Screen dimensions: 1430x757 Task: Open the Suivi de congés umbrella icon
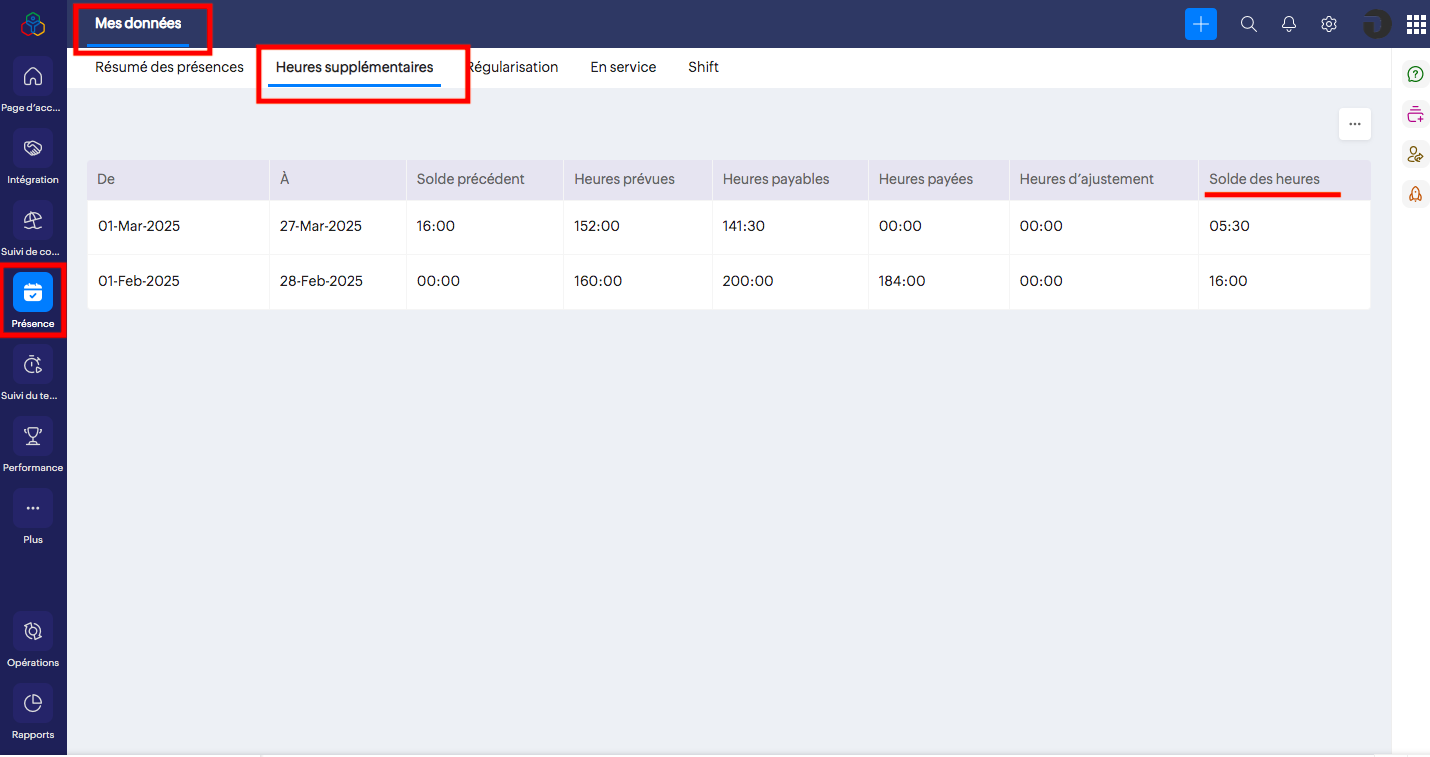(33, 221)
